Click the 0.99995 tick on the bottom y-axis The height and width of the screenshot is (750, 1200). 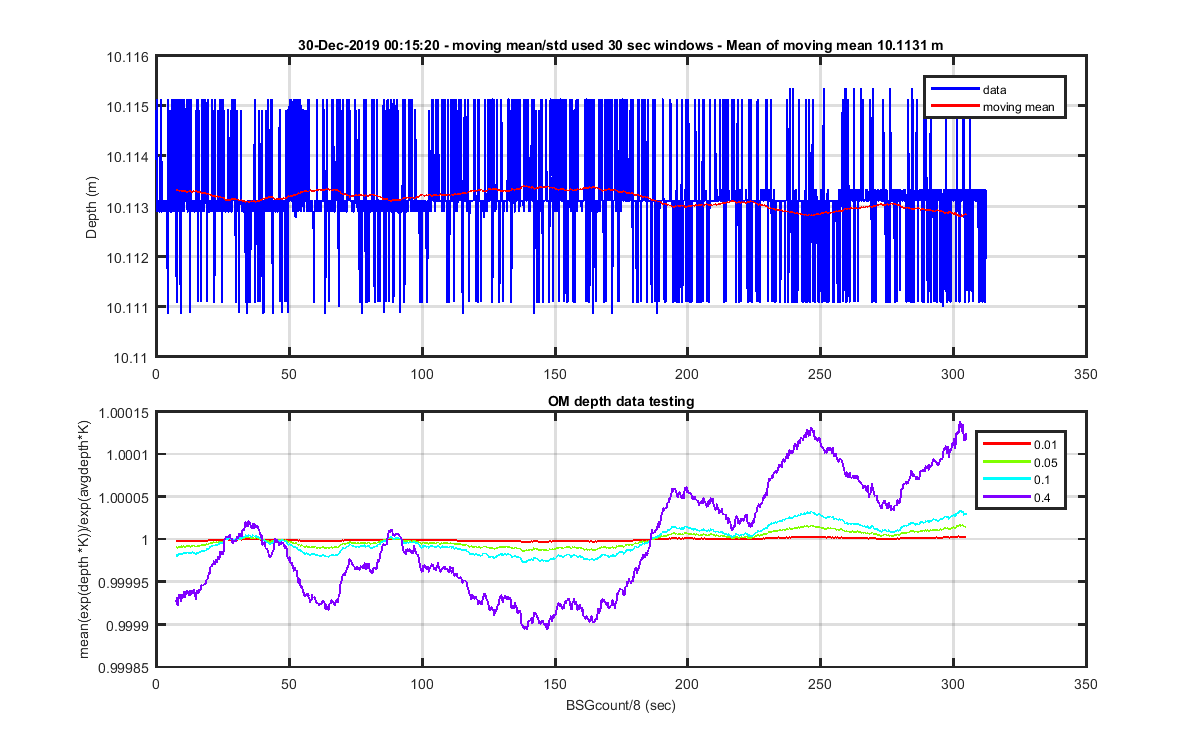(x=126, y=582)
